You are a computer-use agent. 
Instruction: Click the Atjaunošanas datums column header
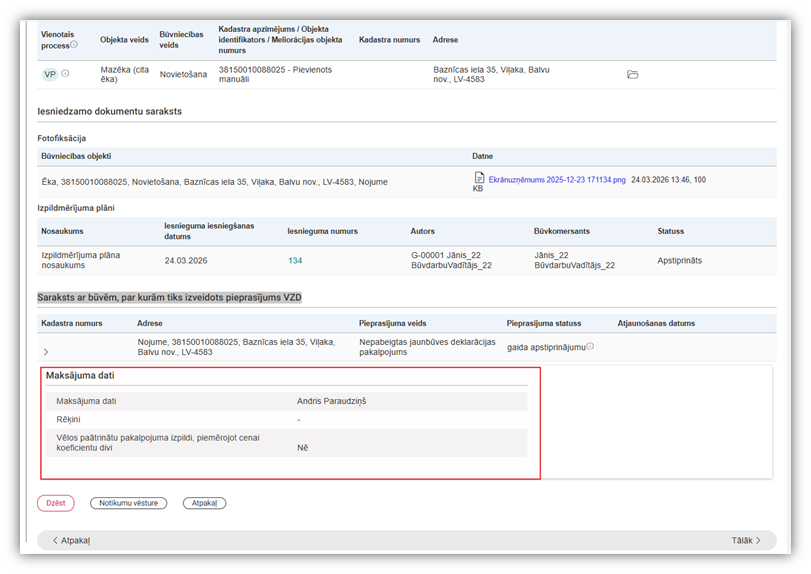pyautogui.click(x=656, y=324)
